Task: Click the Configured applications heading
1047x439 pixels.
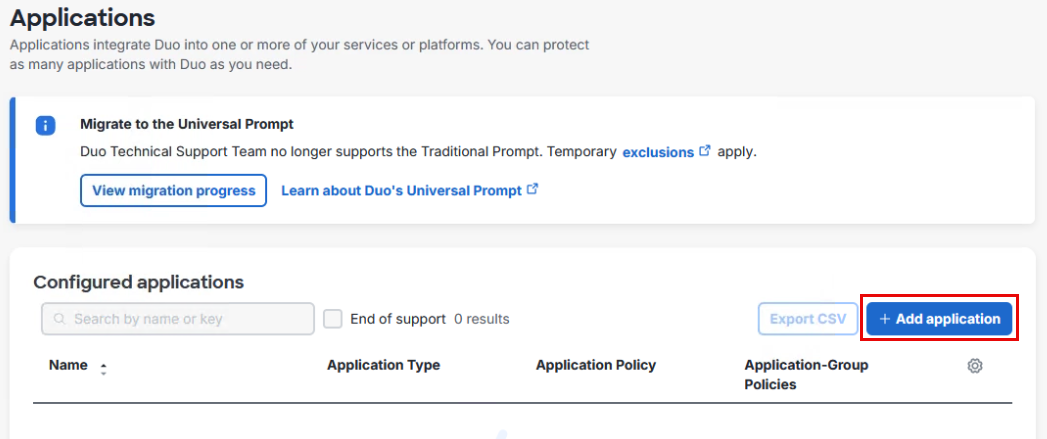Action: click(138, 282)
